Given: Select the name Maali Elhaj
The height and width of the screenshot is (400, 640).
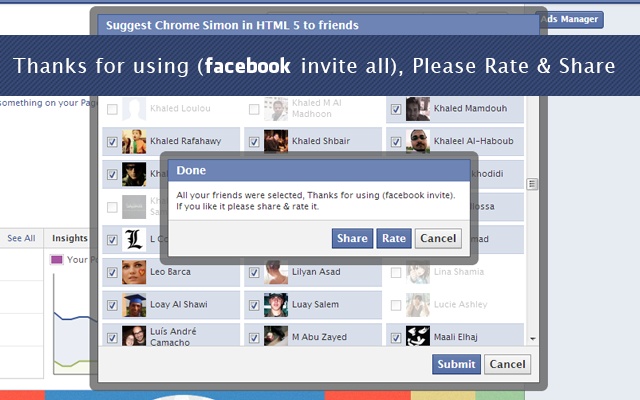Looking at the screenshot, I should coord(456,337).
